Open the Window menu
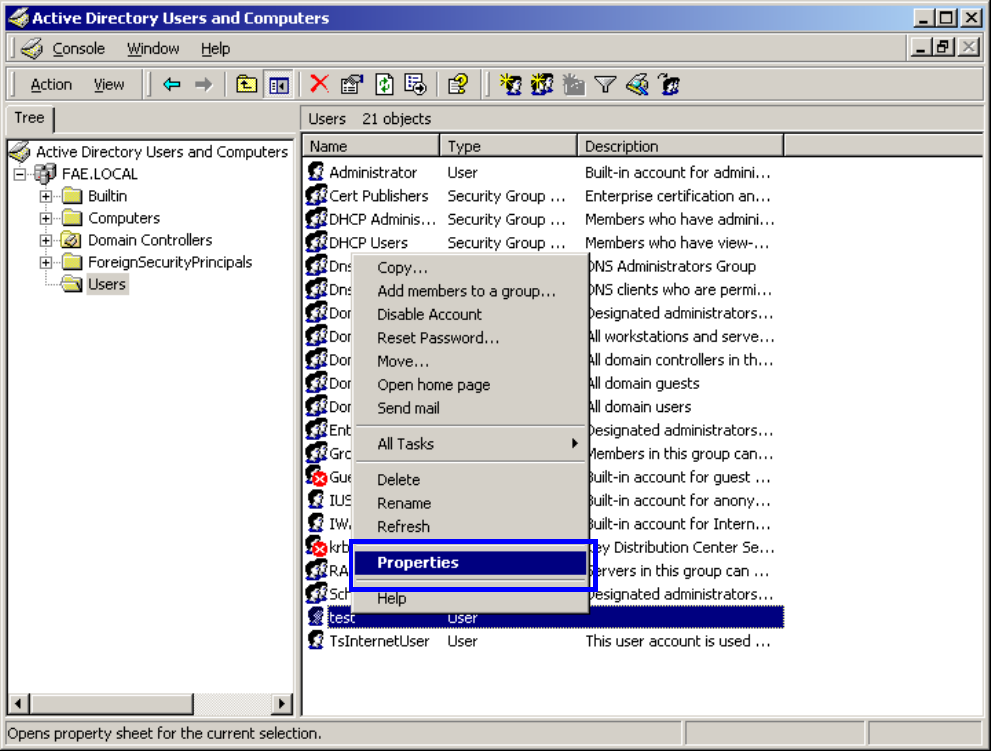Screen dimensions: 991x751 pyautogui.click(x=153, y=49)
